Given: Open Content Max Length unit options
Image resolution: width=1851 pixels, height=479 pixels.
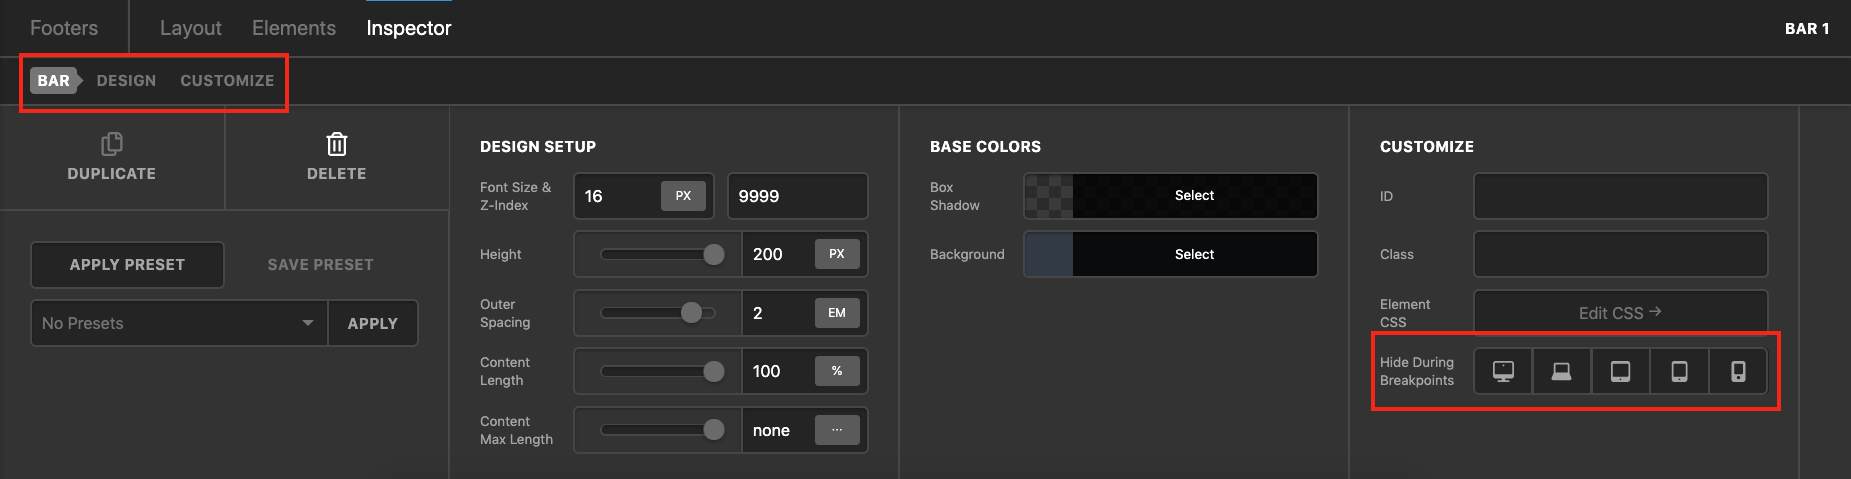Looking at the screenshot, I should click(837, 430).
